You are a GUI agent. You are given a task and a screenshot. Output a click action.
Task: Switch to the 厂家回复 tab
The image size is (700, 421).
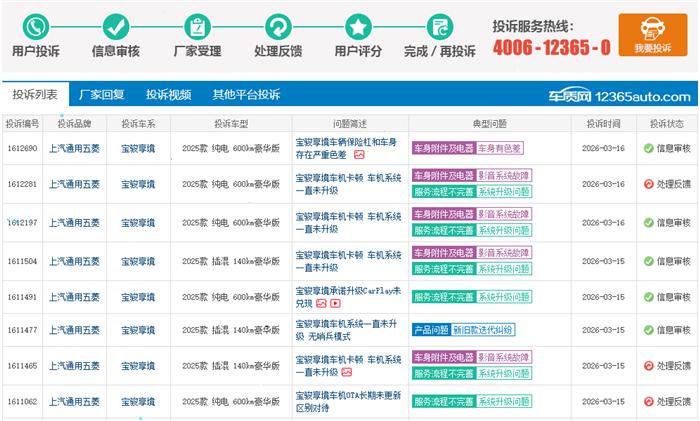tap(102, 95)
